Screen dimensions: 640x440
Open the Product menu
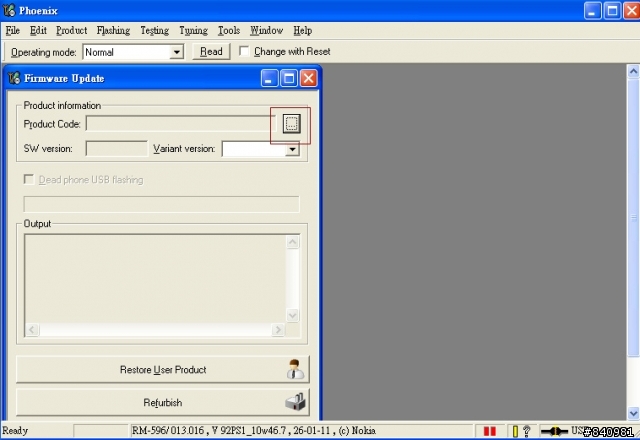click(x=71, y=31)
